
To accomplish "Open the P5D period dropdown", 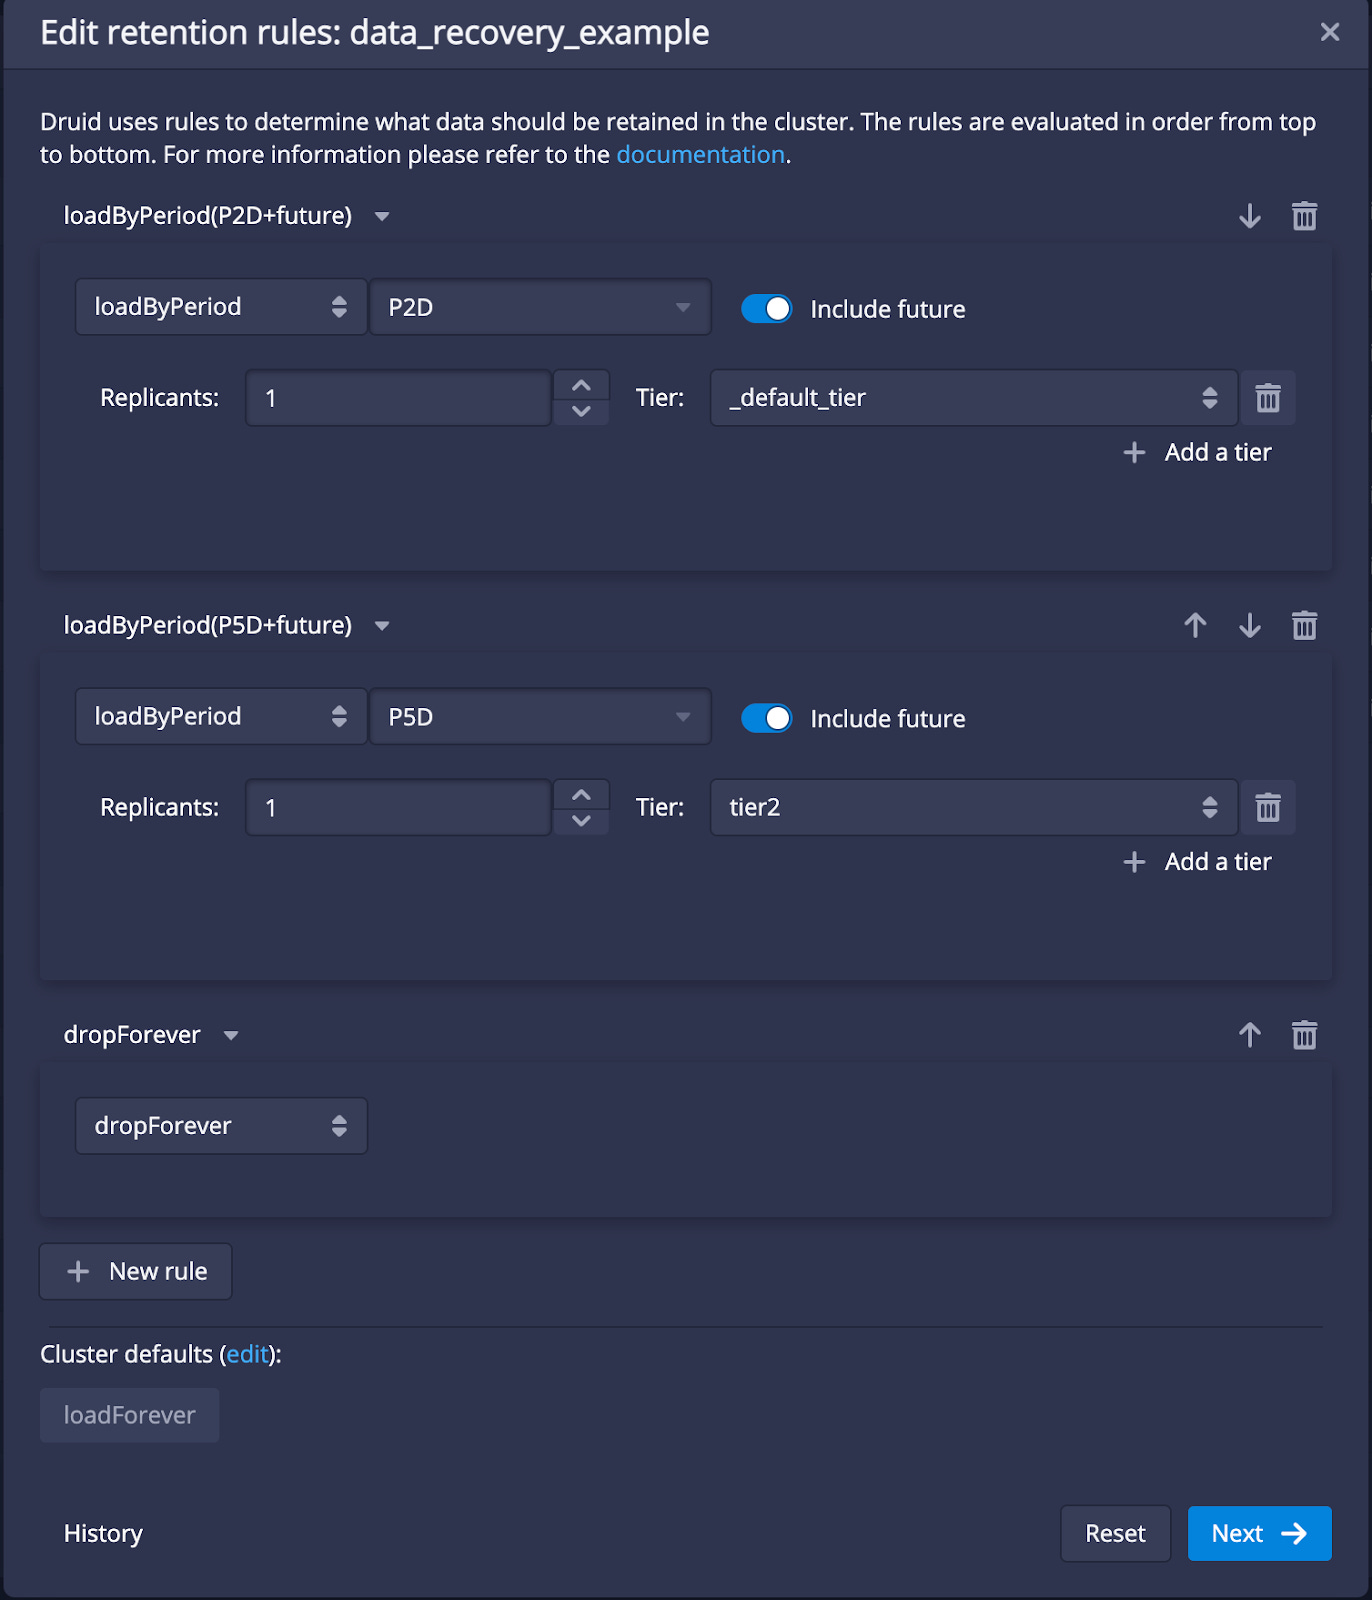I will [540, 717].
